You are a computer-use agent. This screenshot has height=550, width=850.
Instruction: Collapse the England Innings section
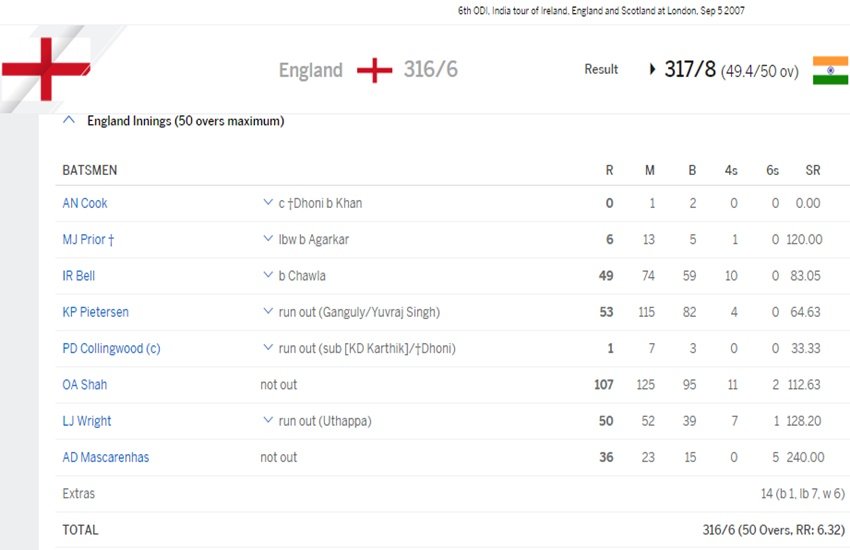click(69, 121)
